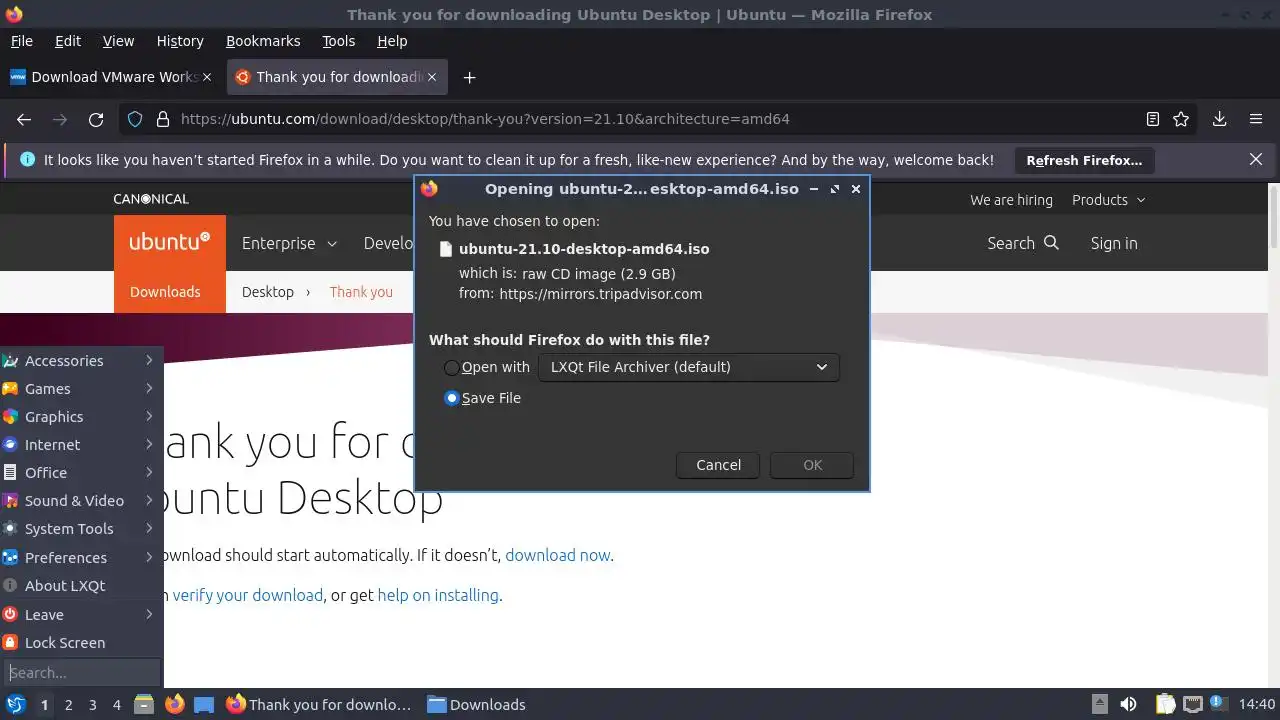
Task: Open the help on installing link
Action: 438,595
